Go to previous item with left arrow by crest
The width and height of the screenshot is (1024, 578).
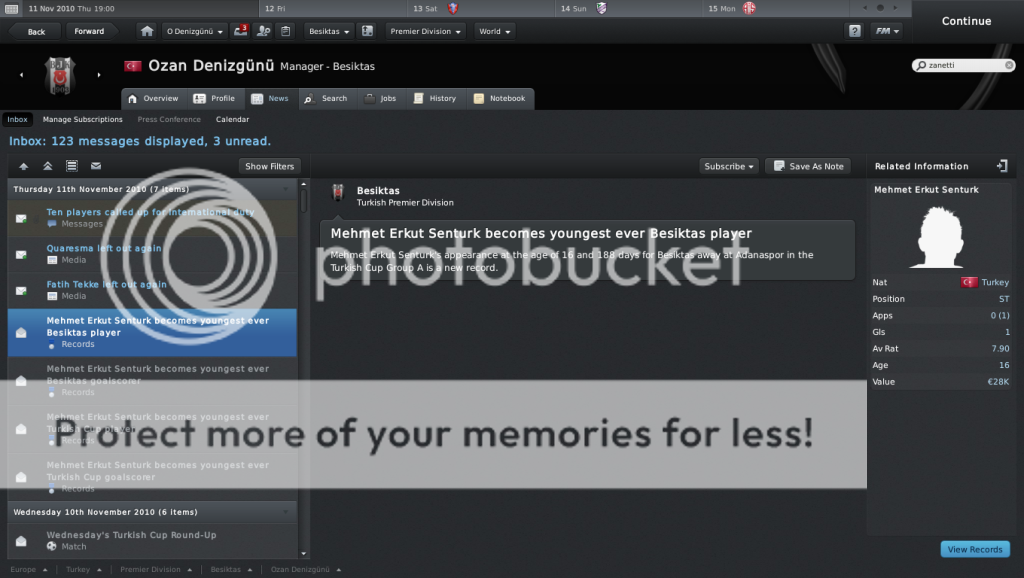22,75
